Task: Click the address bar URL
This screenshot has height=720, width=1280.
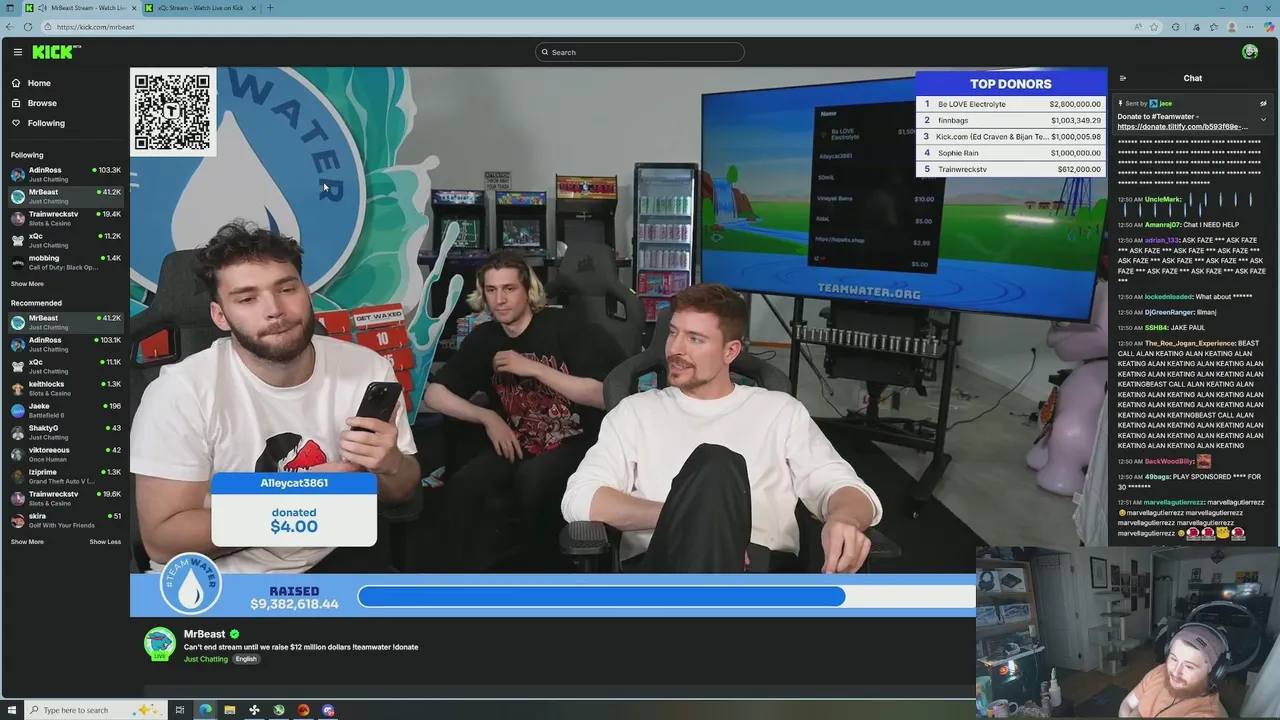Action: tap(95, 27)
